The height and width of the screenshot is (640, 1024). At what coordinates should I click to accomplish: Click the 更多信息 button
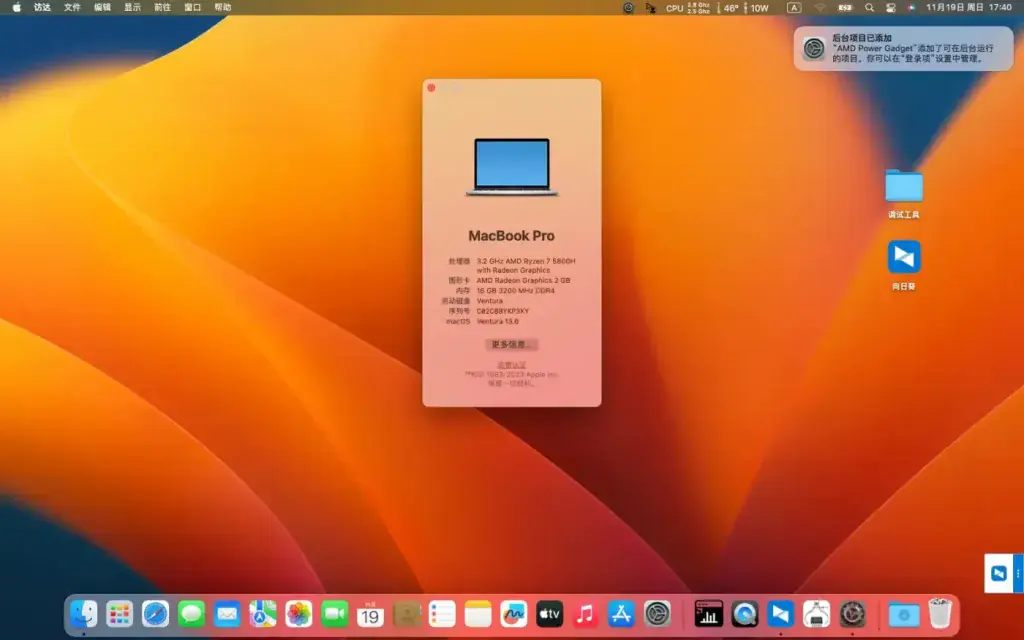511,344
